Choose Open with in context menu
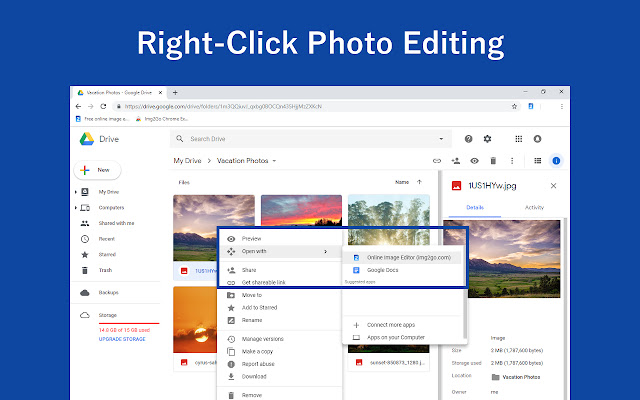 pos(280,251)
